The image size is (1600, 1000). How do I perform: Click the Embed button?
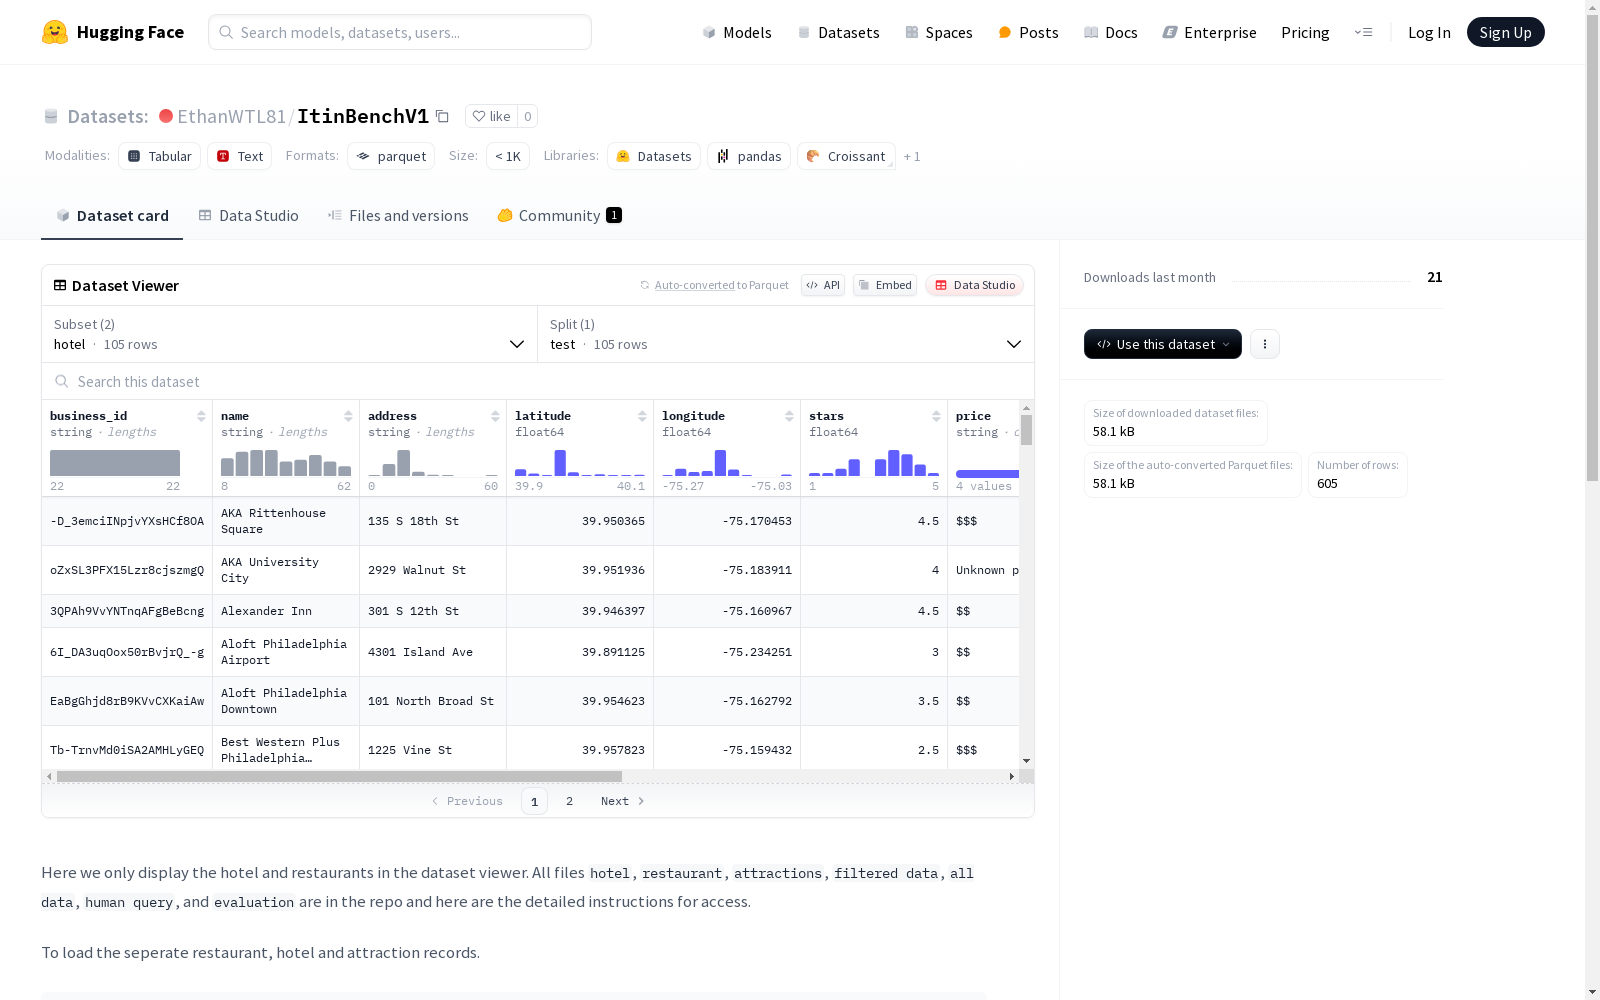(885, 285)
